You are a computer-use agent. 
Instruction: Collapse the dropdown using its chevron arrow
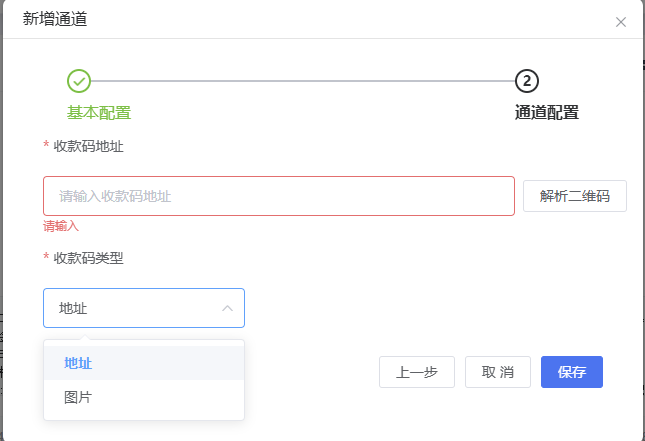[227, 308]
